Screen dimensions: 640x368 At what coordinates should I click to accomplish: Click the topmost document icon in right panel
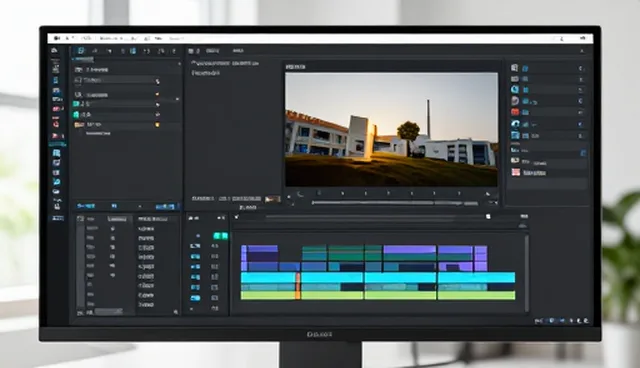point(515,68)
